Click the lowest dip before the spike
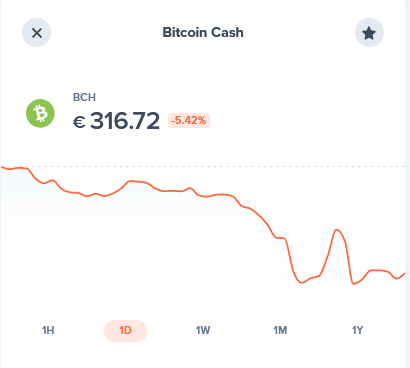 (x=302, y=283)
